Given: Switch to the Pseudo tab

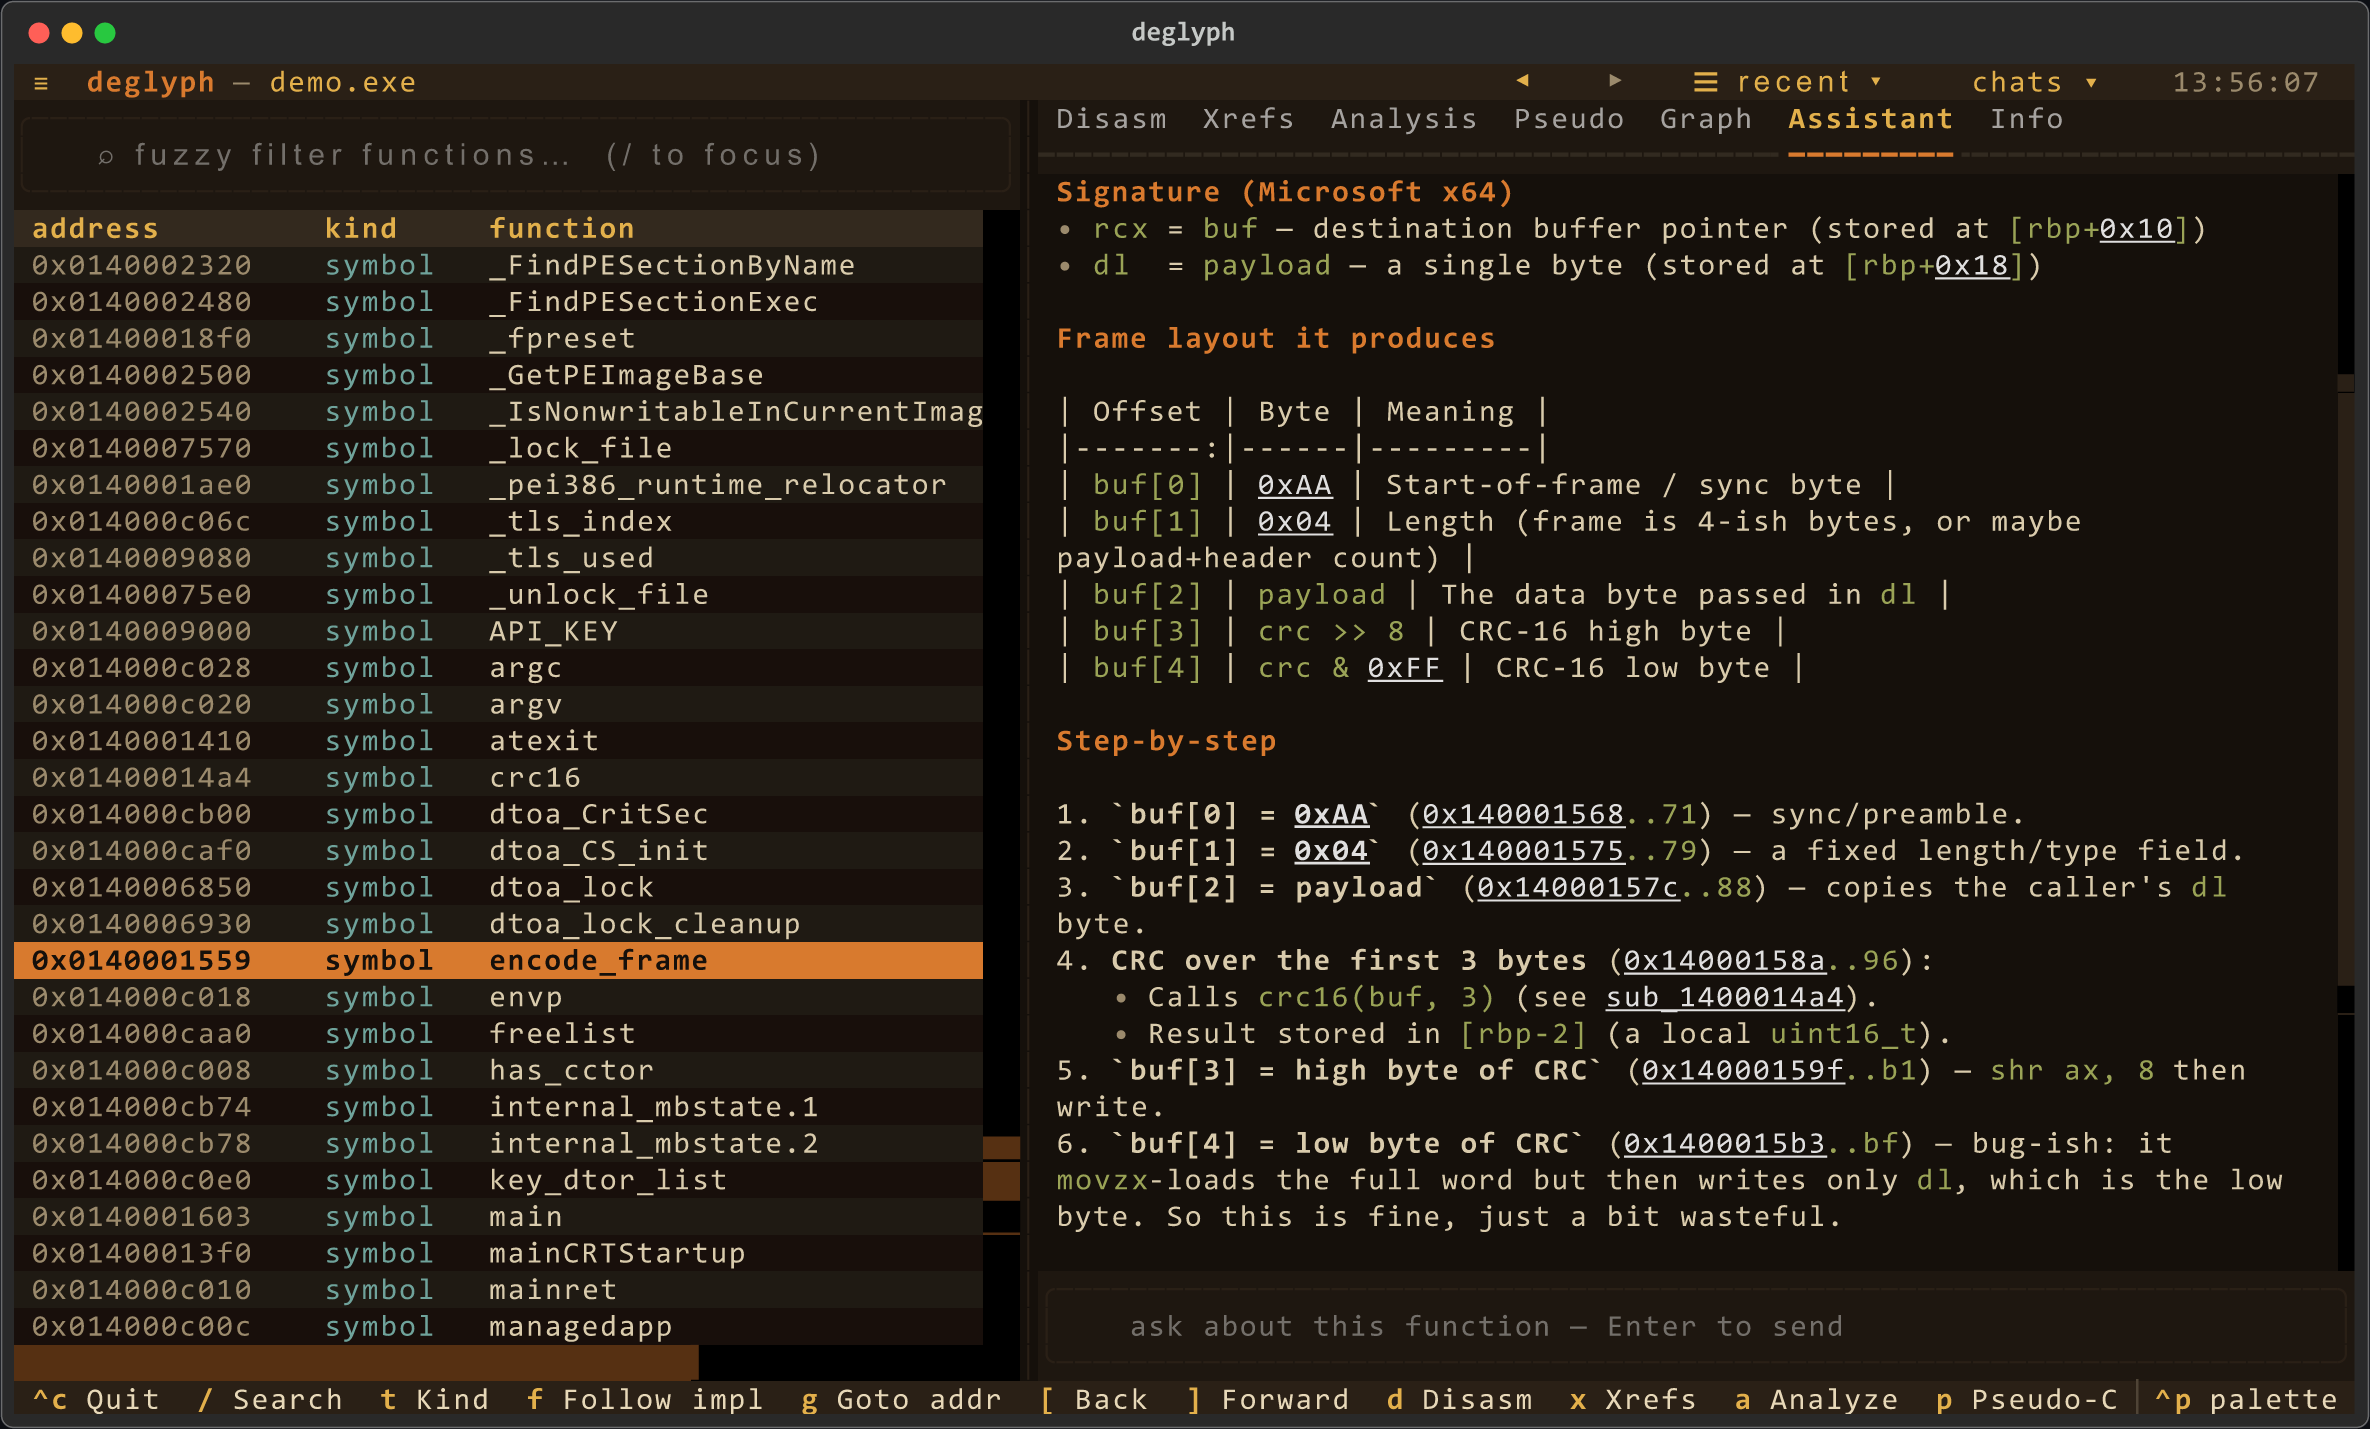Looking at the screenshot, I should click(1568, 119).
